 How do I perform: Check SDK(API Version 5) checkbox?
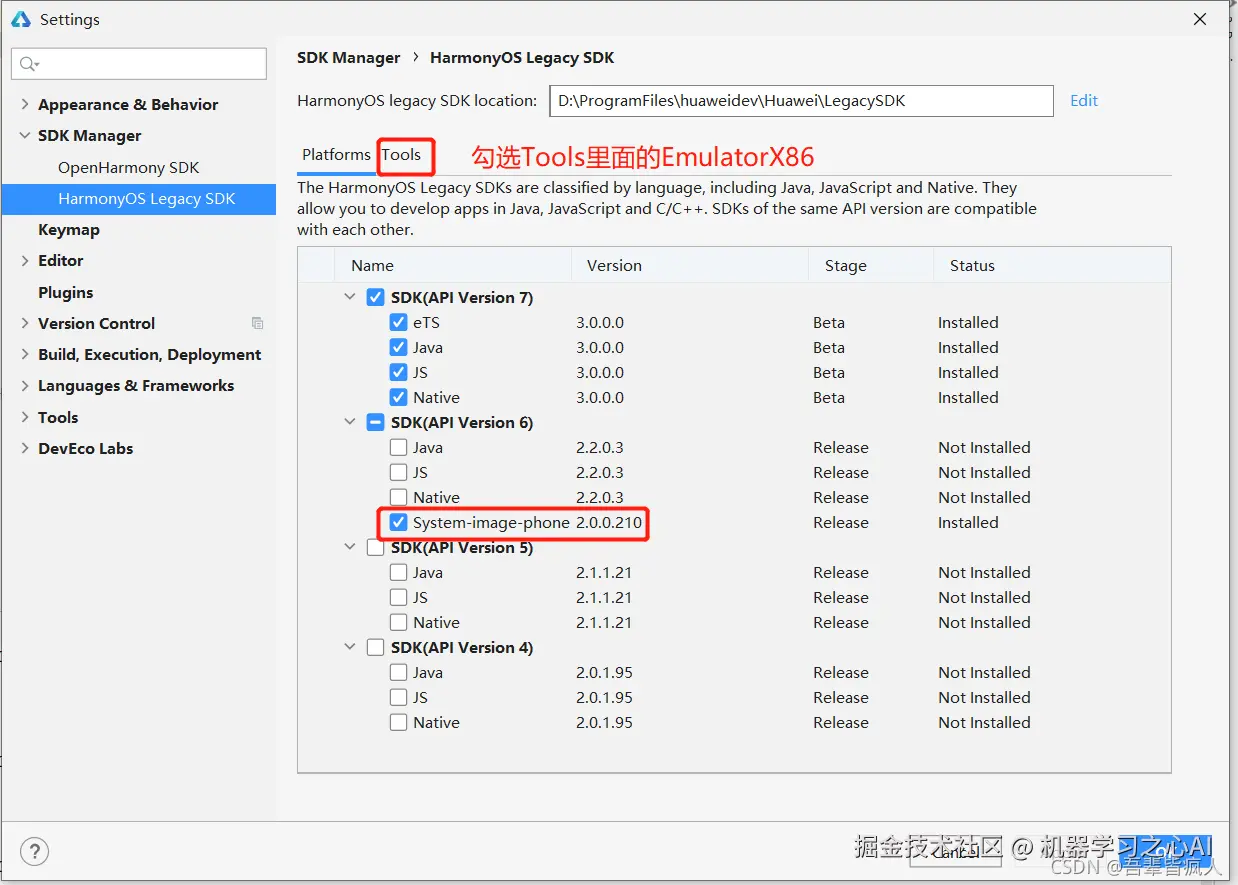[x=375, y=547]
